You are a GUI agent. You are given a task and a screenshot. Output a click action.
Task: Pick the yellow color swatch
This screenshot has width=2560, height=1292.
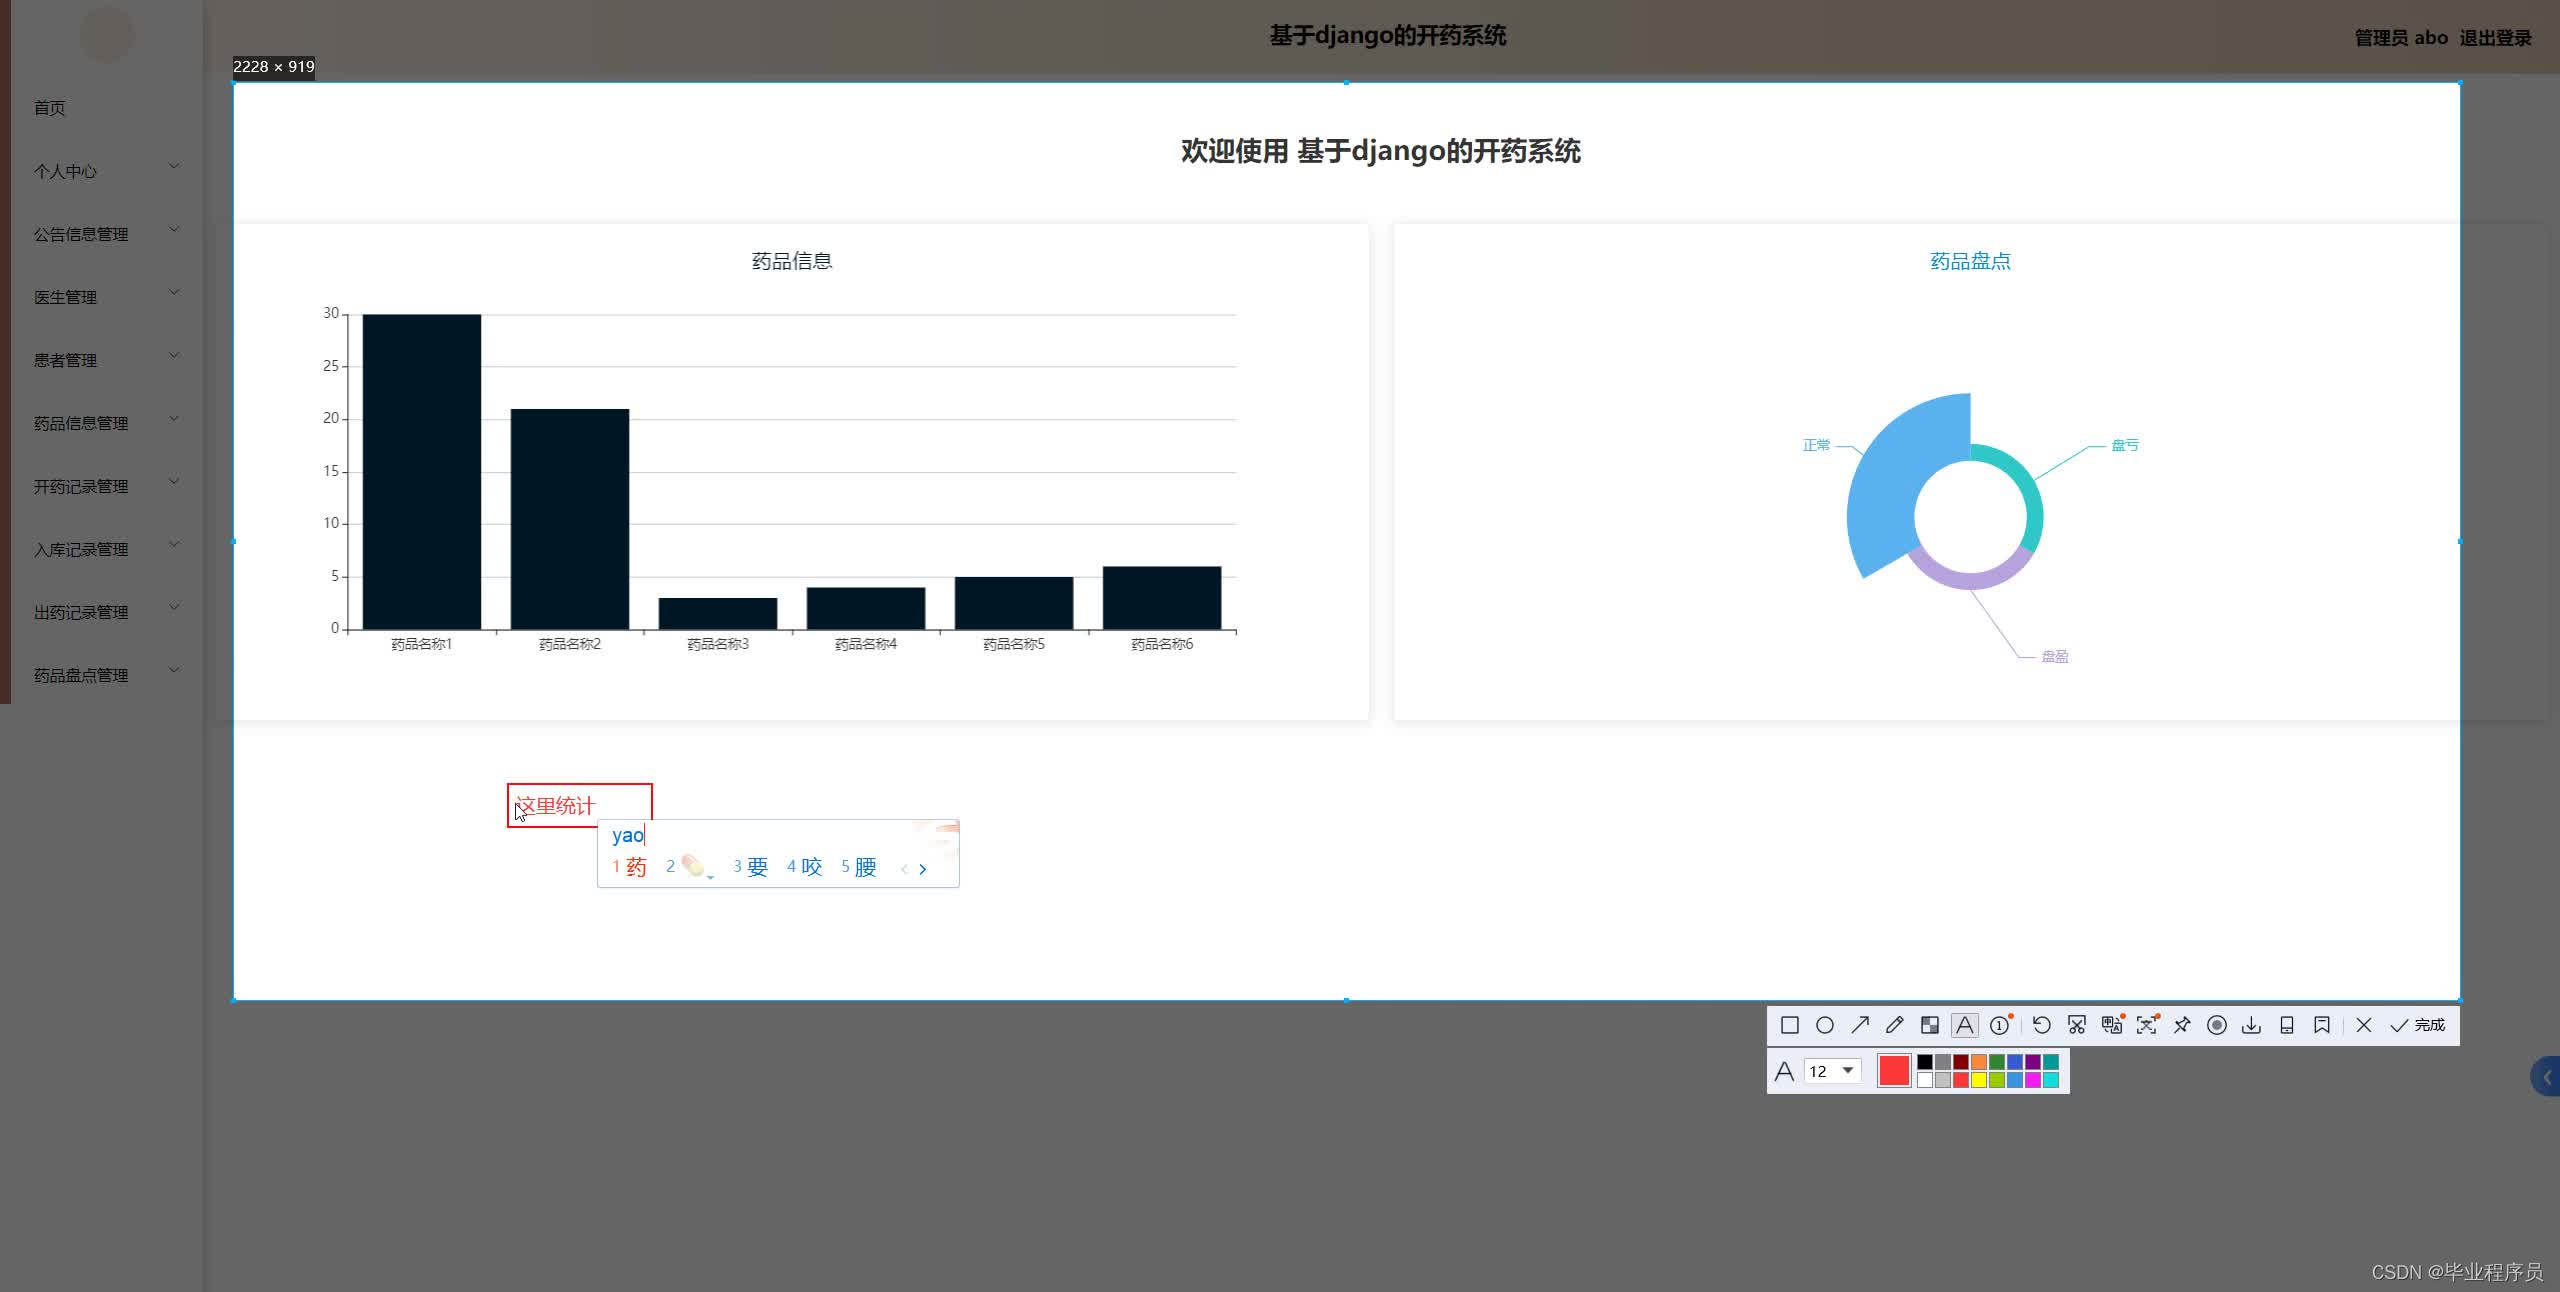1979,1080
